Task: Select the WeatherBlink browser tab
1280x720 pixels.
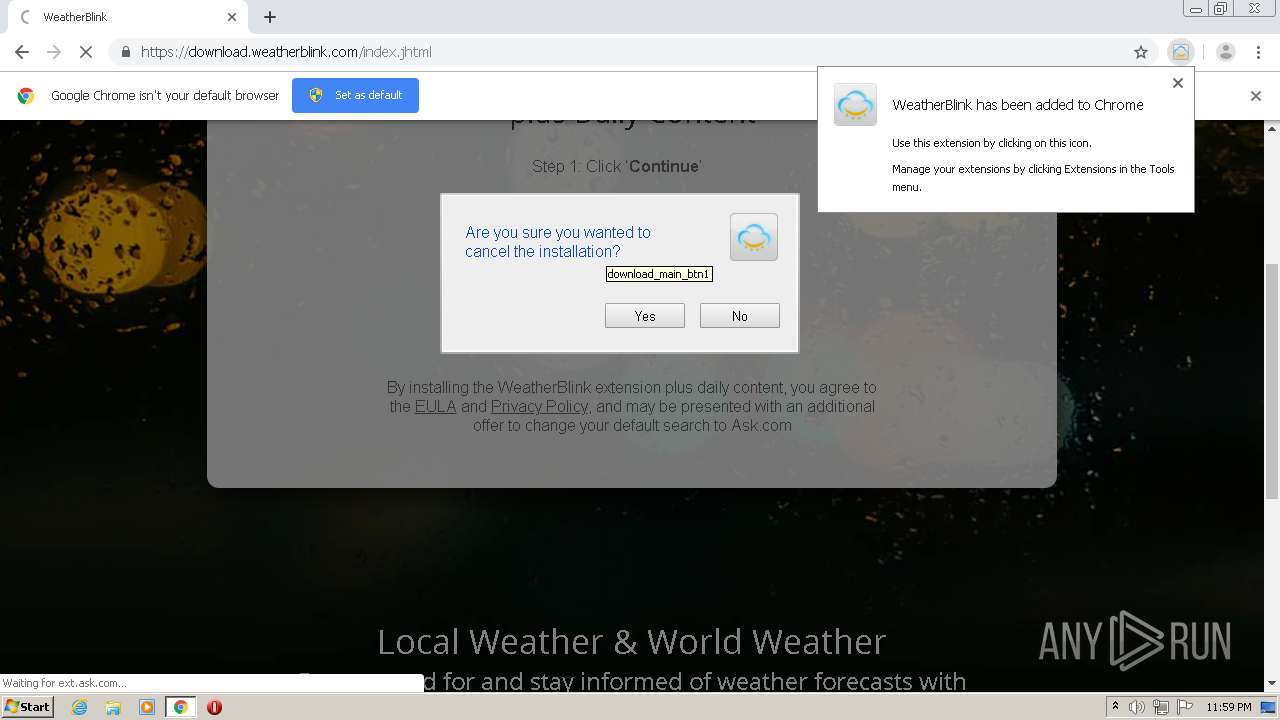Action: point(128,17)
